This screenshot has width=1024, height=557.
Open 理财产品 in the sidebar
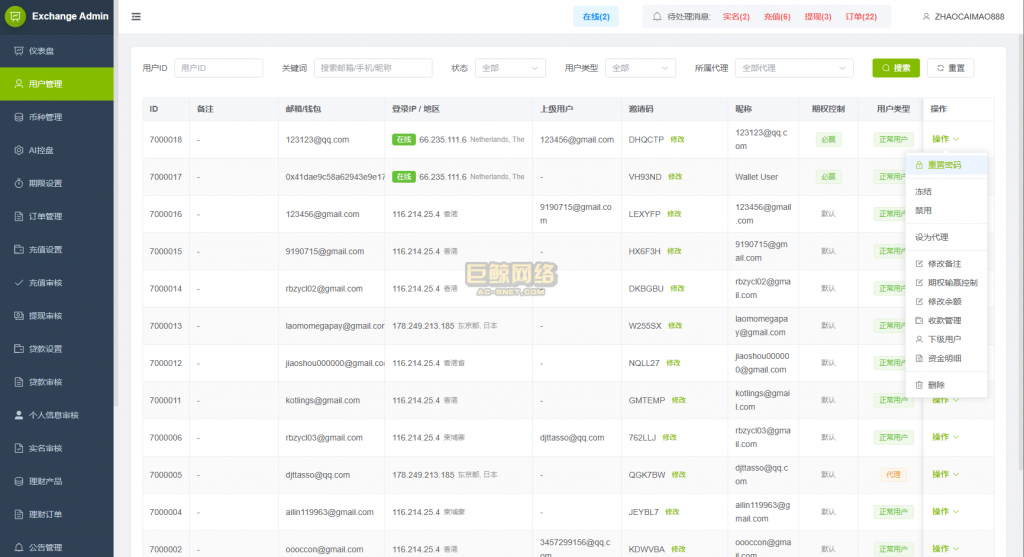click(x=57, y=481)
